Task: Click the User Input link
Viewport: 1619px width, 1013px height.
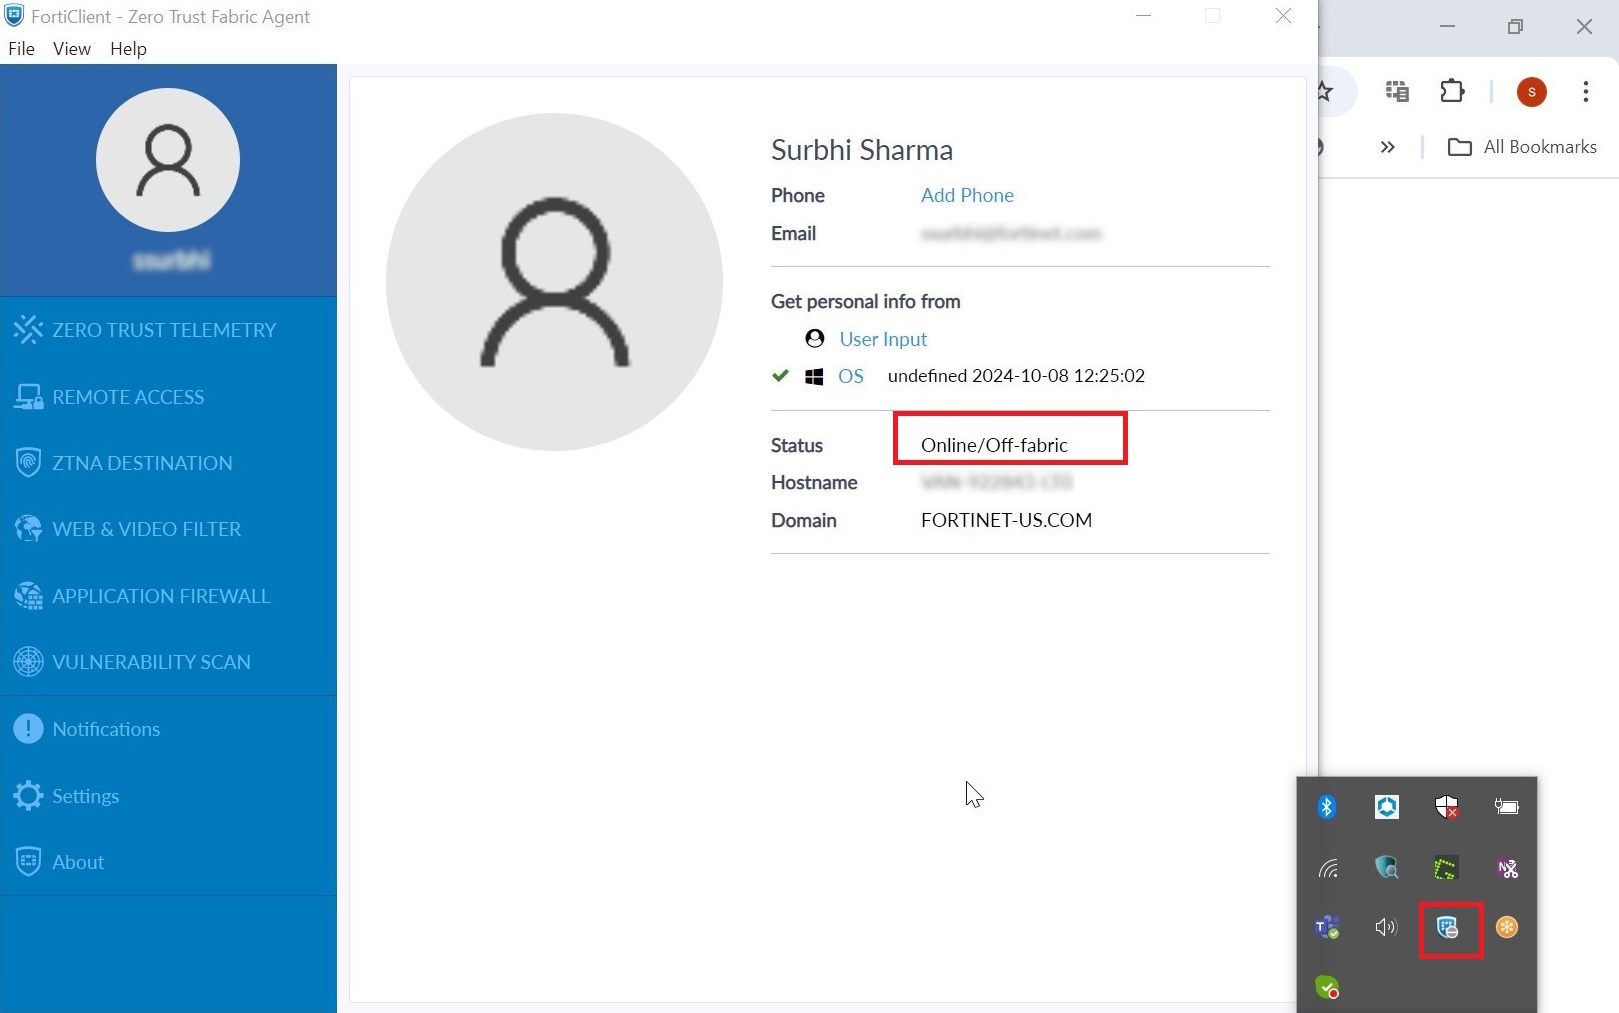Action: 882,339
